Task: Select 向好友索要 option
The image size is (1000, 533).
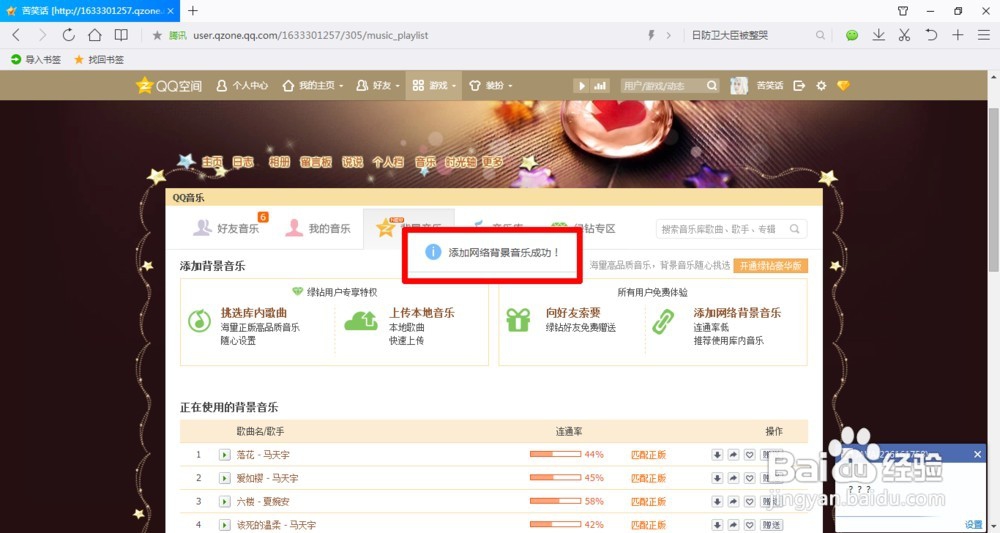Action: pyautogui.click(x=573, y=313)
